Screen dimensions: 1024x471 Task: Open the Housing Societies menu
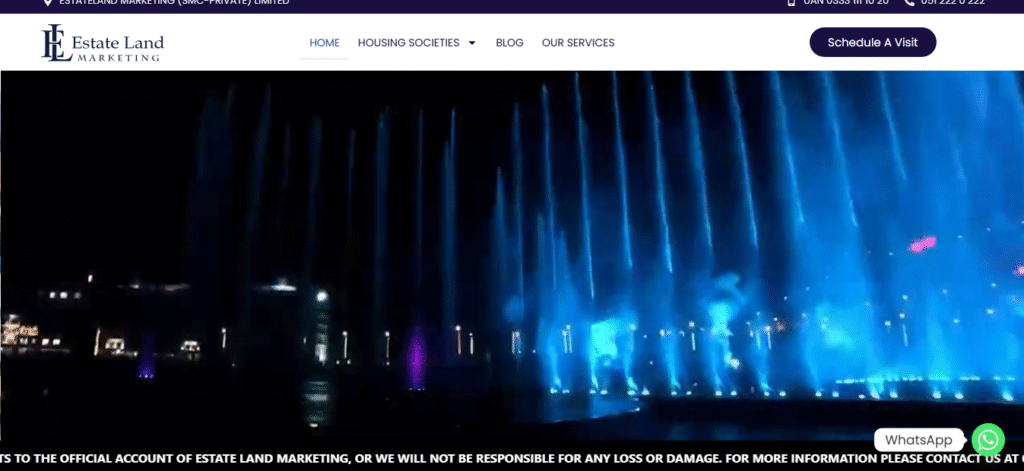408,43
